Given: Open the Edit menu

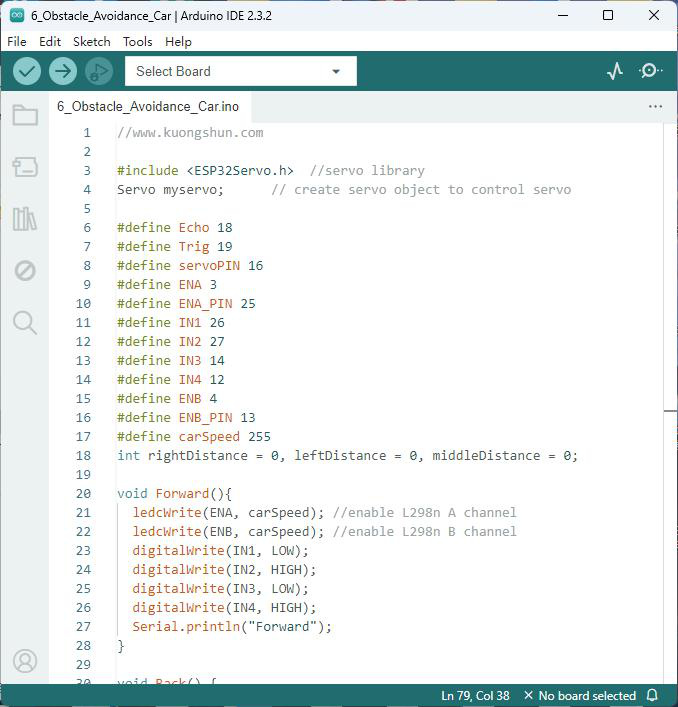Looking at the screenshot, I should [50, 42].
